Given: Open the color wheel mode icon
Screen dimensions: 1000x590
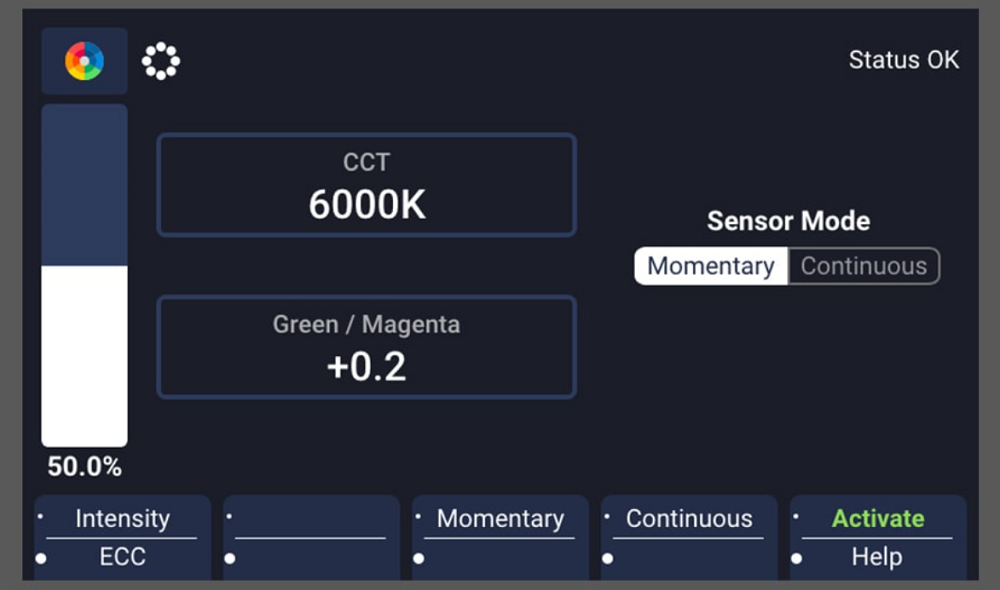Looking at the screenshot, I should [84, 61].
